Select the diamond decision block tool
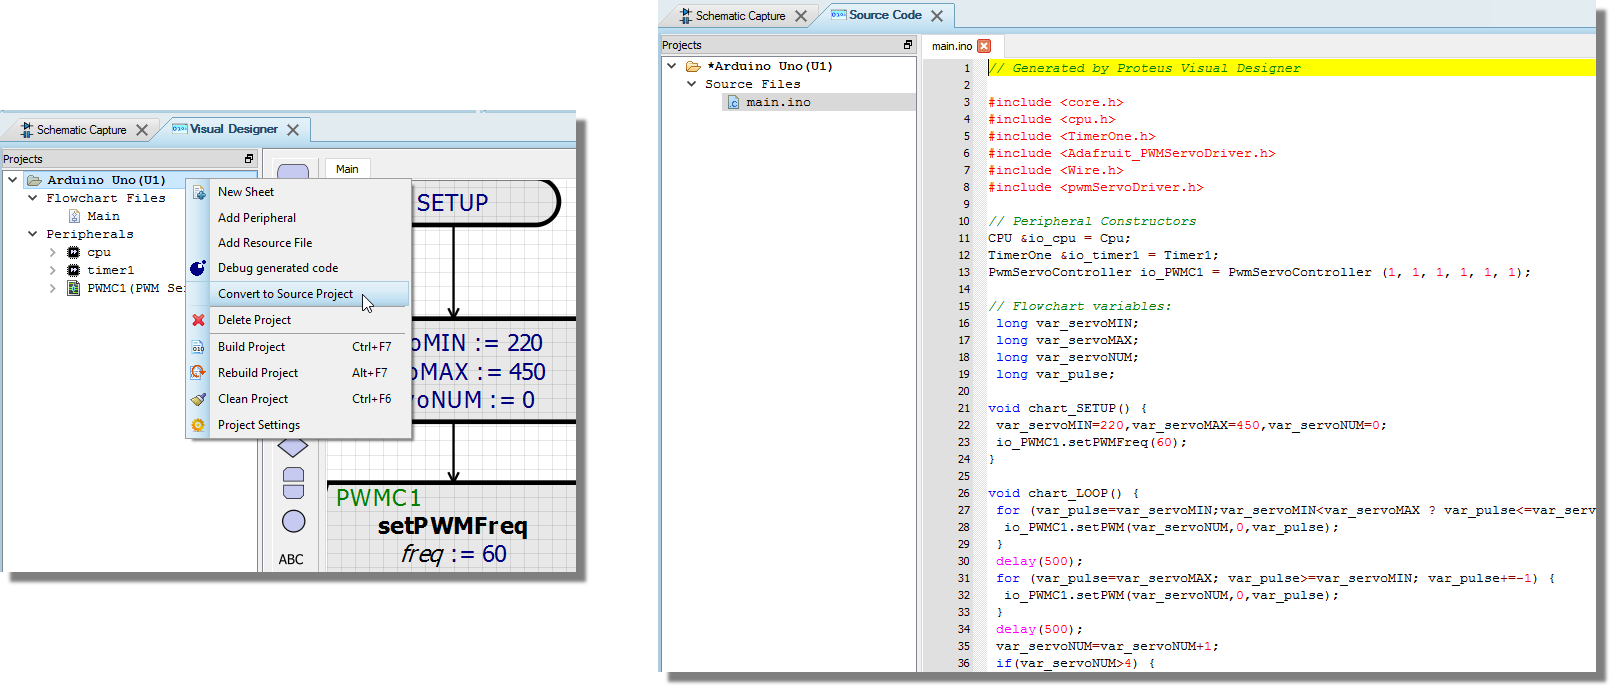1610x686 pixels. 293,447
